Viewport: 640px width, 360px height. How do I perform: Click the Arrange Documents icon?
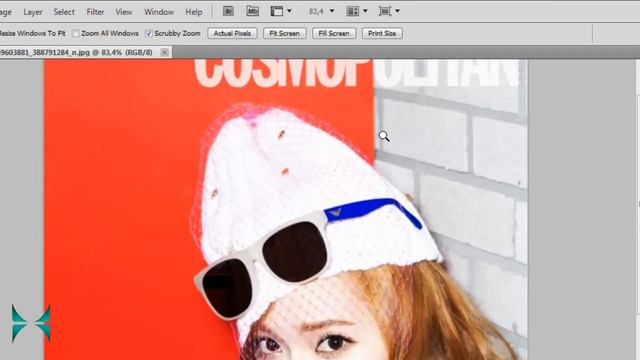point(352,11)
